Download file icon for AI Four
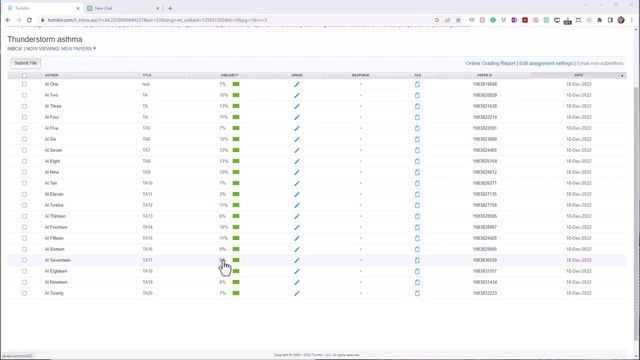 click(x=417, y=118)
